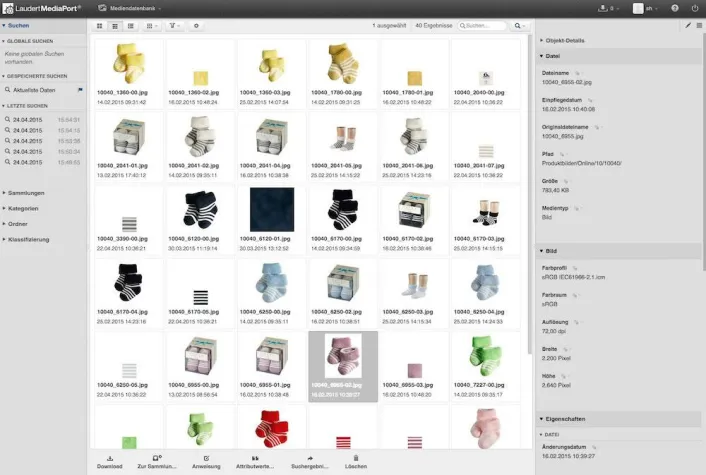706x475 pixels.
Task: Switch to thumbnail grid view
Action: pos(102,25)
